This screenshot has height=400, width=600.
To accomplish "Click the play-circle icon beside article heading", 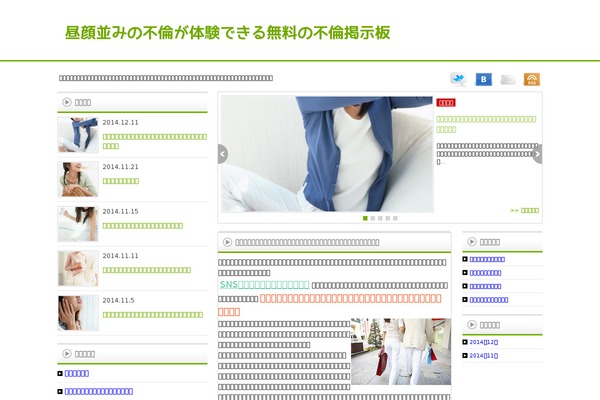I will click(x=227, y=242).
